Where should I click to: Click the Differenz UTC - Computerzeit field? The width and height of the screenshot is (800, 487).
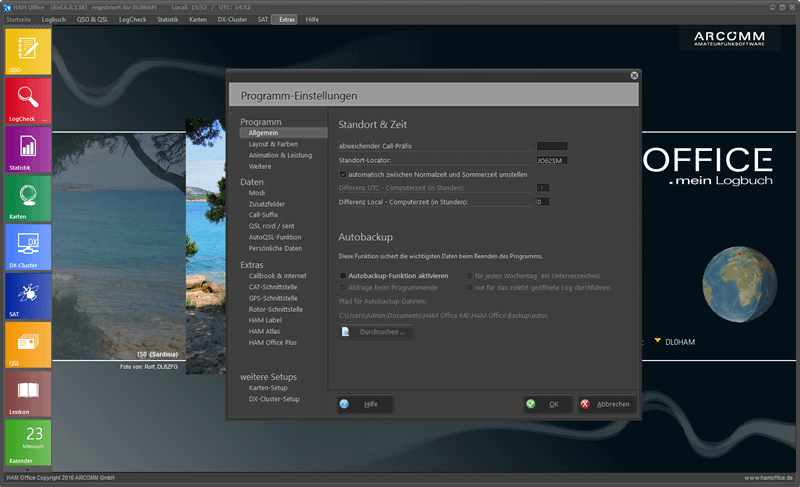point(542,188)
